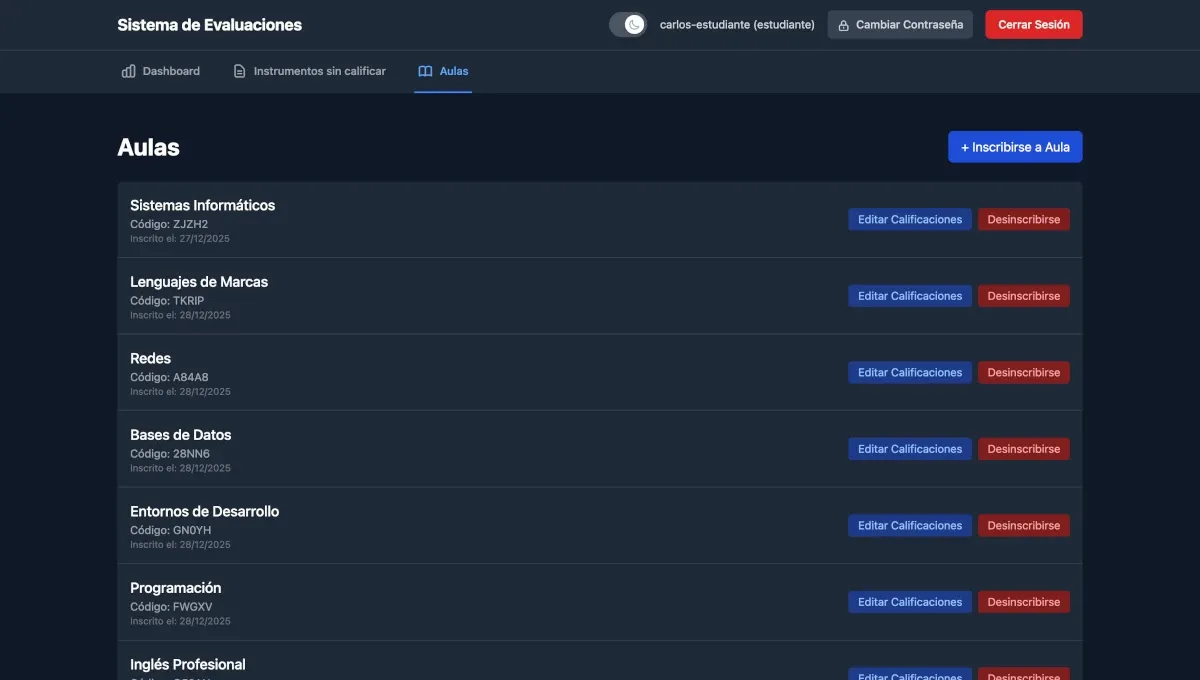This screenshot has width=1200, height=680.
Task: Select the bar chart icon beside Dashboard
Action: pyautogui.click(x=127, y=68)
